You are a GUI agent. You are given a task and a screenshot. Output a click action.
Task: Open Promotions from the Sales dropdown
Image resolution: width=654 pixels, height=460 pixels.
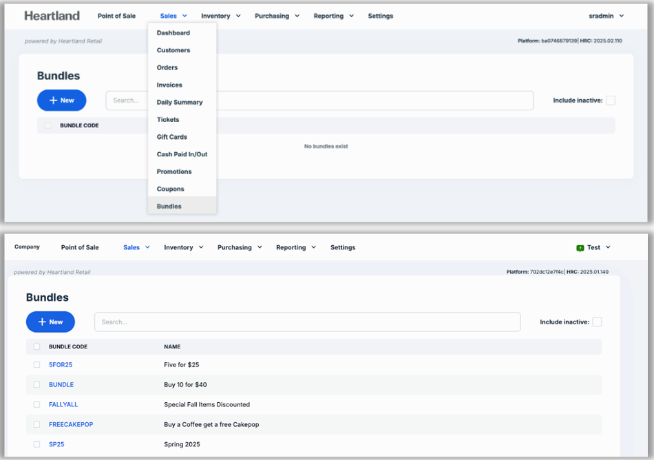click(x=173, y=171)
